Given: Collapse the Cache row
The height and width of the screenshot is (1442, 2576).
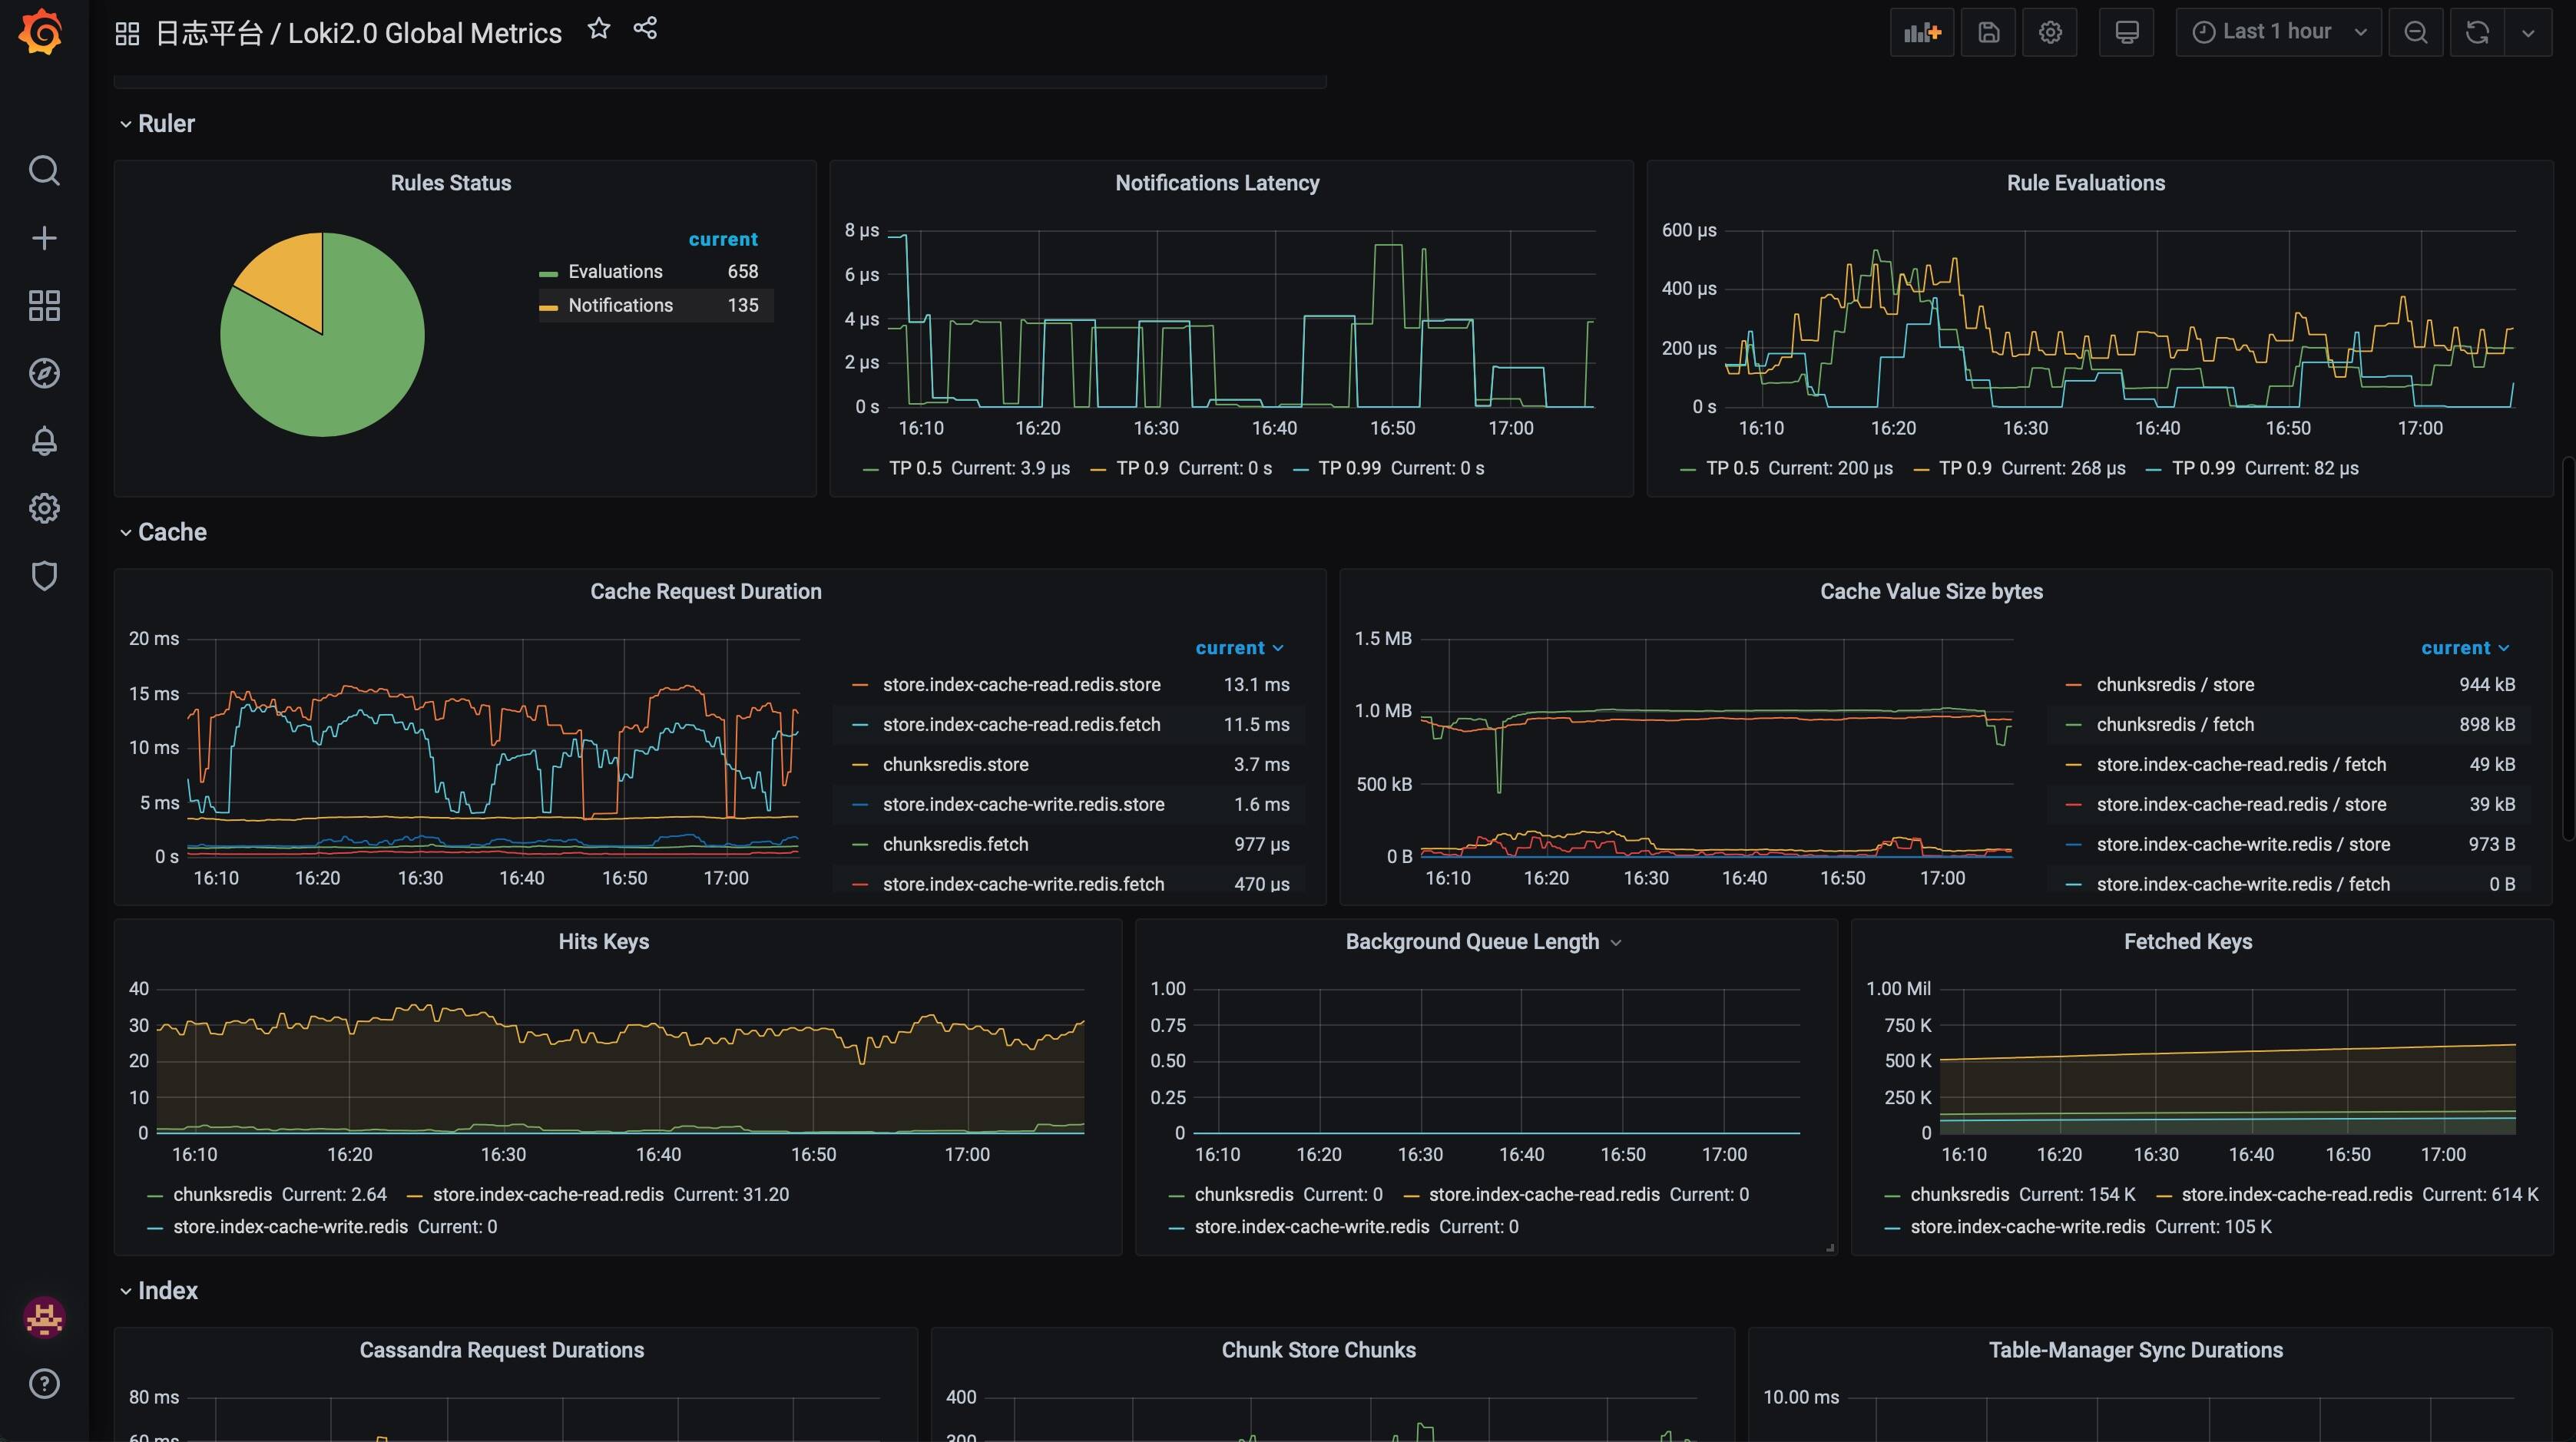Looking at the screenshot, I should [172, 532].
